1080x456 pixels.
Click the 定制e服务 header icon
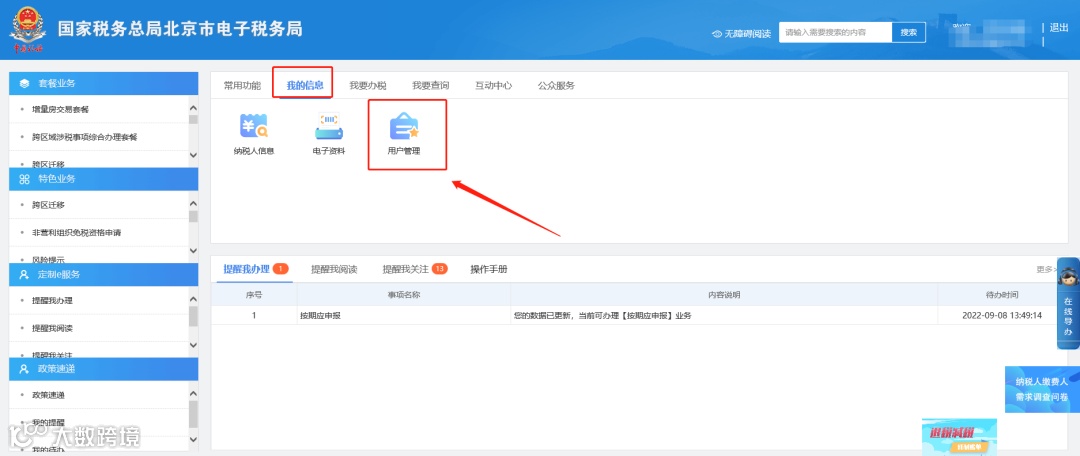click(25, 274)
